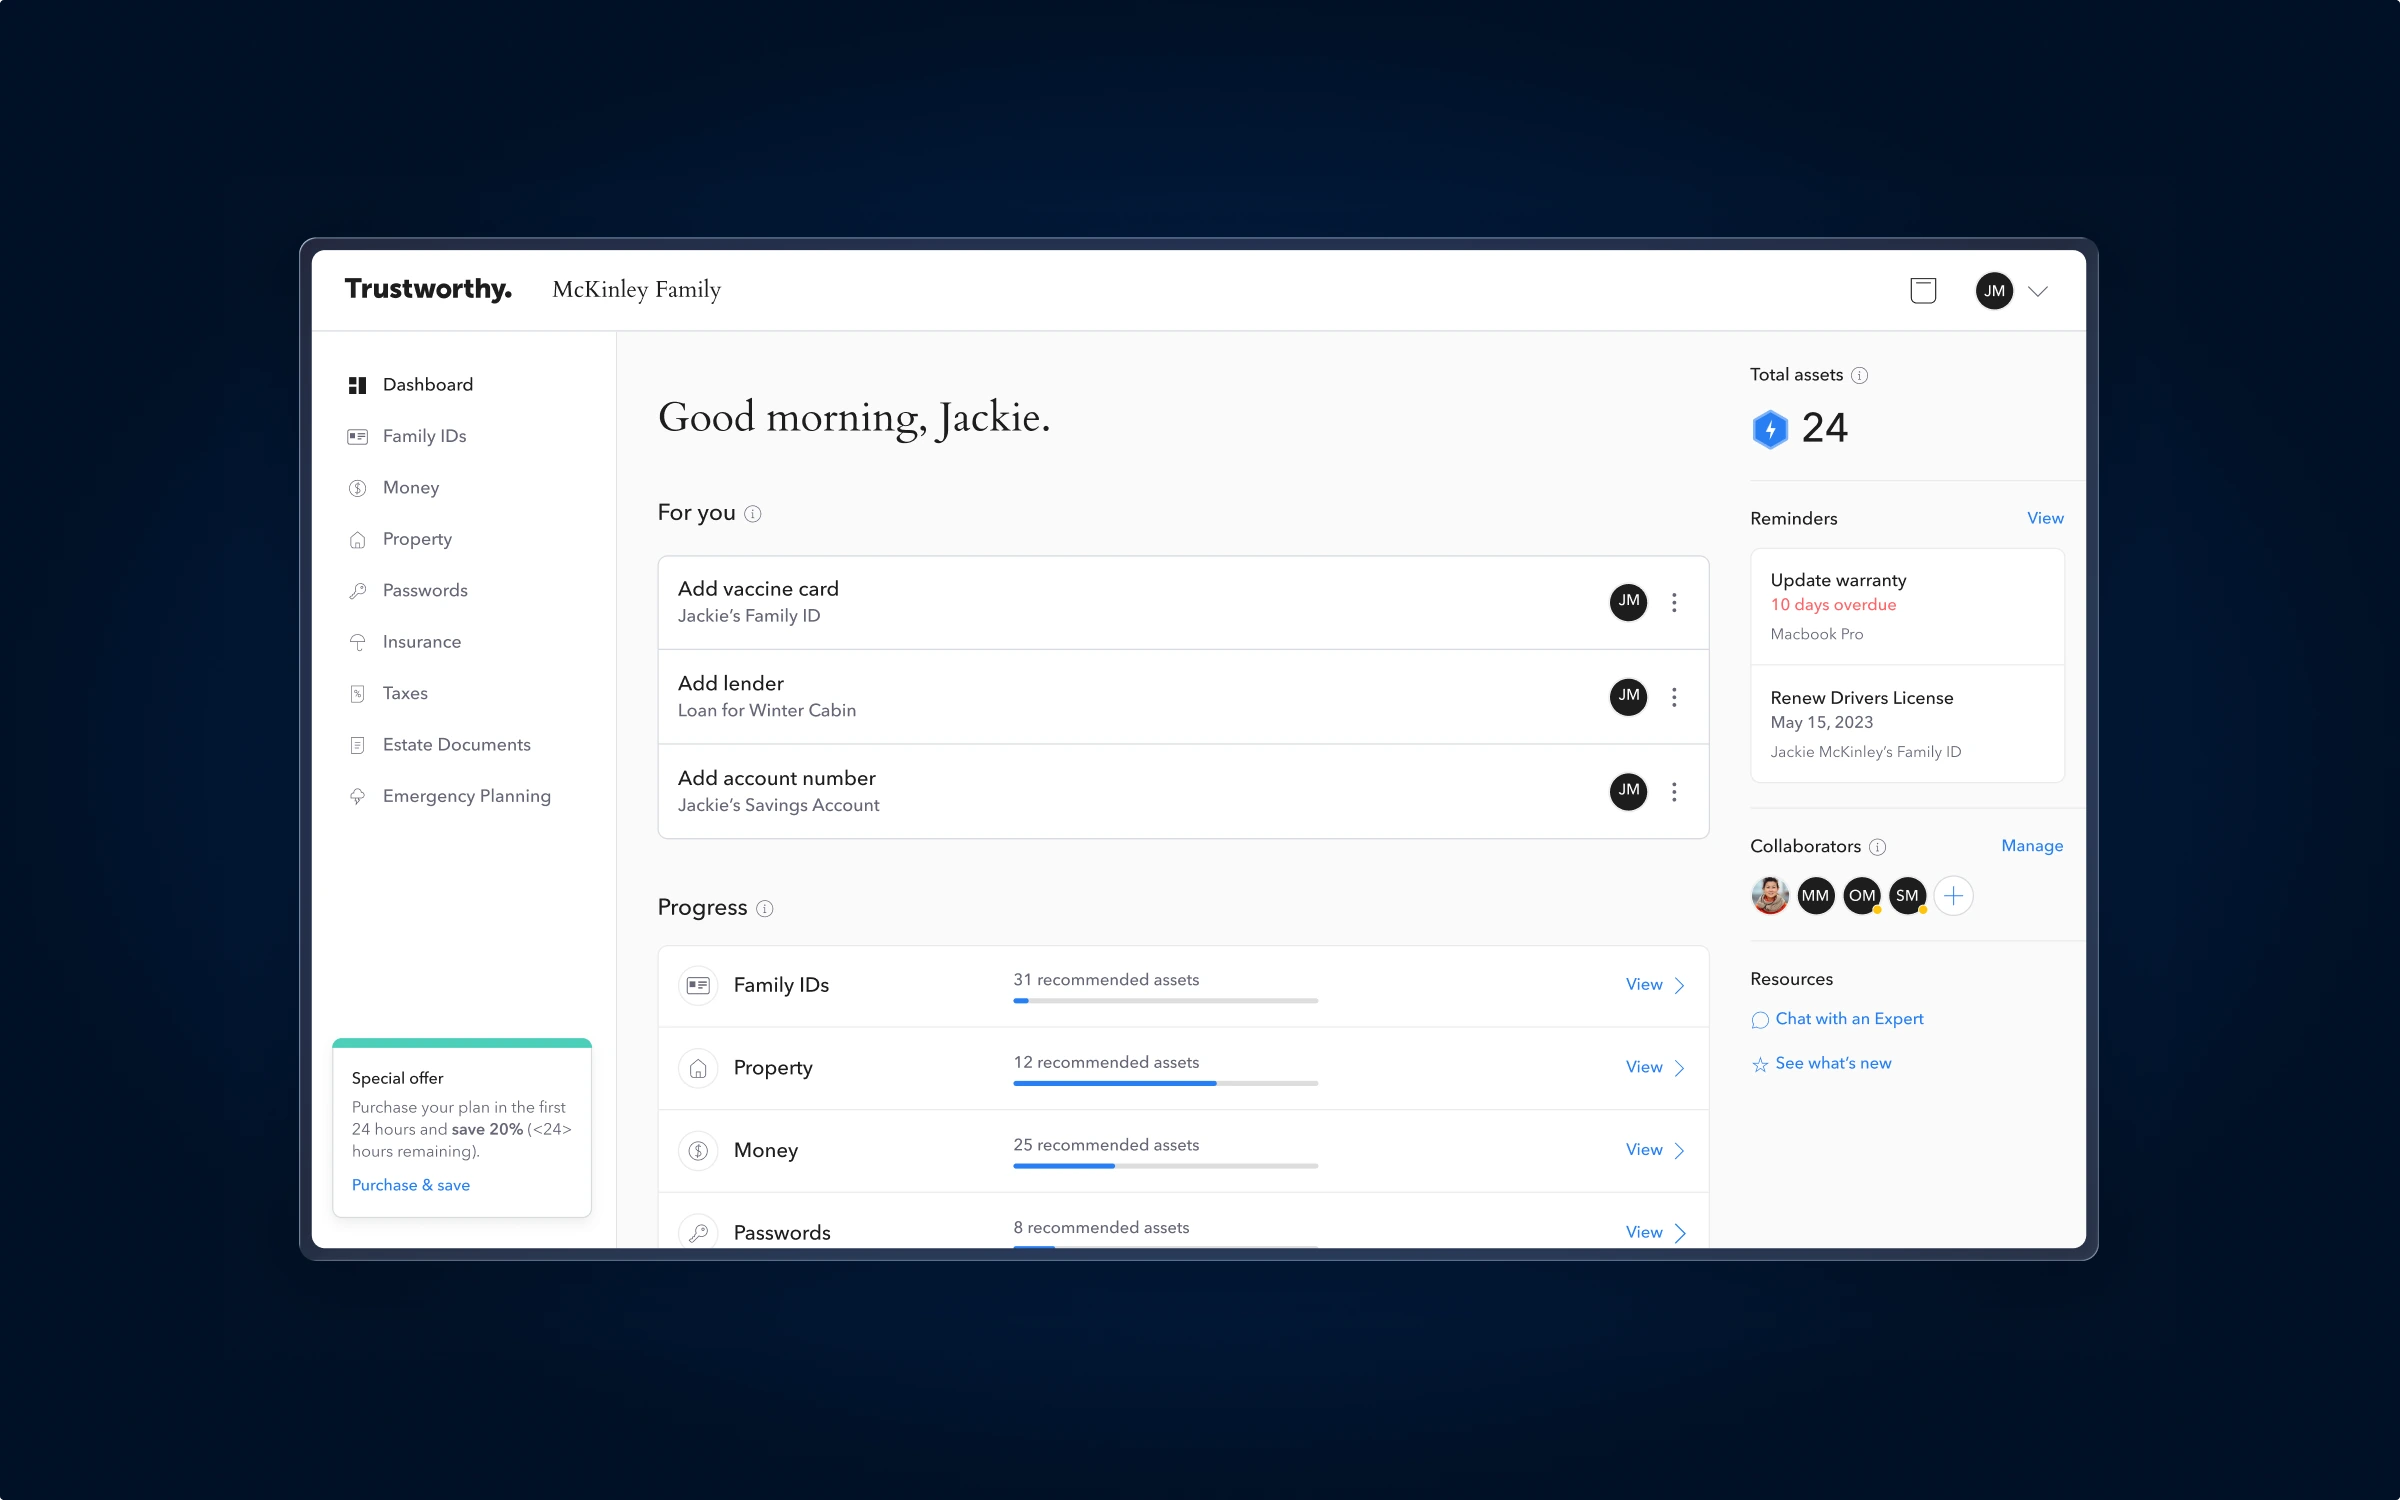
Task: Show info about Total assets
Action: (1859, 376)
